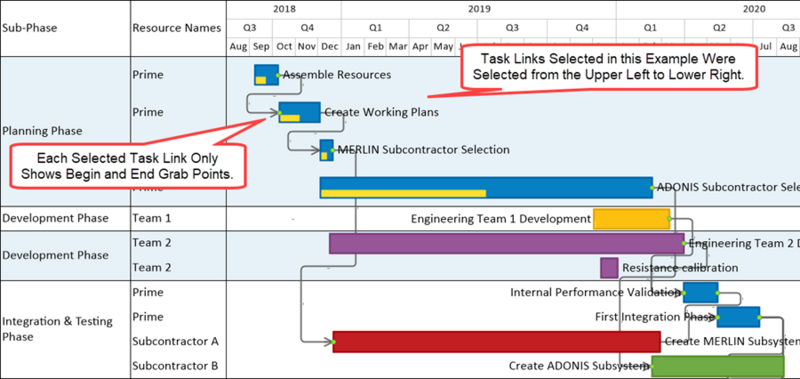This screenshot has width=800, height=379.
Task: Select the First Integration Phase bar
Action: coord(738,317)
